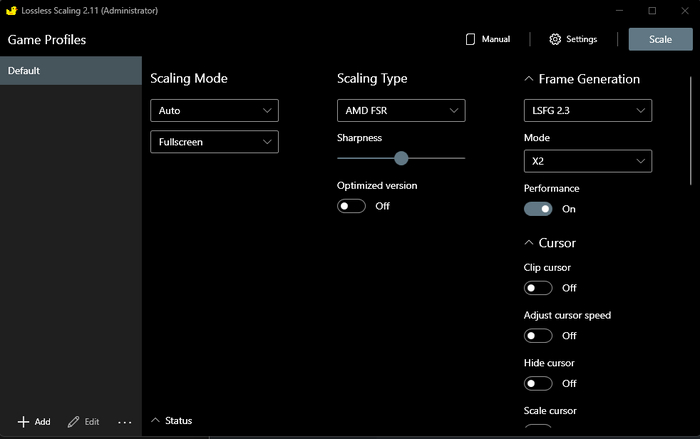The width and height of the screenshot is (700, 439).
Task: Enable Adjust cursor speed switch
Action: pos(538,335)
